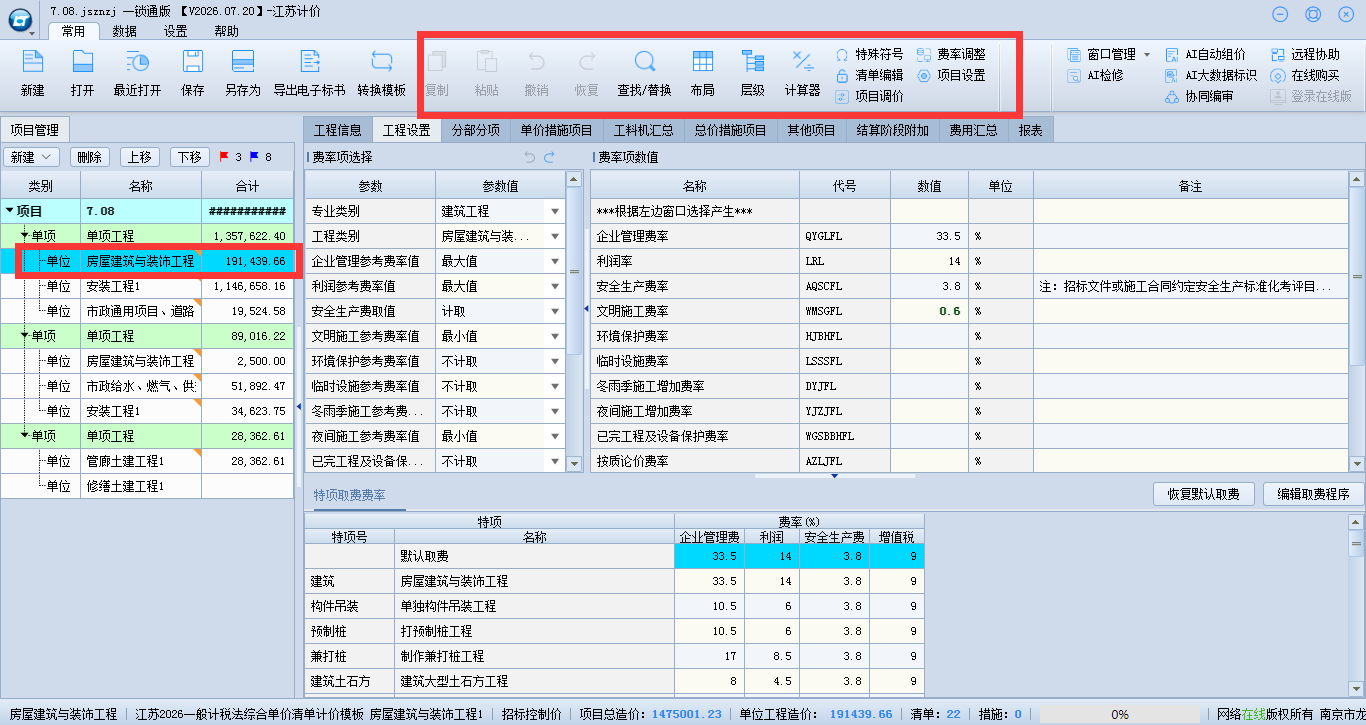Click the 删除 button
The width and height of the screenshot is (1366, 725).
90,157
